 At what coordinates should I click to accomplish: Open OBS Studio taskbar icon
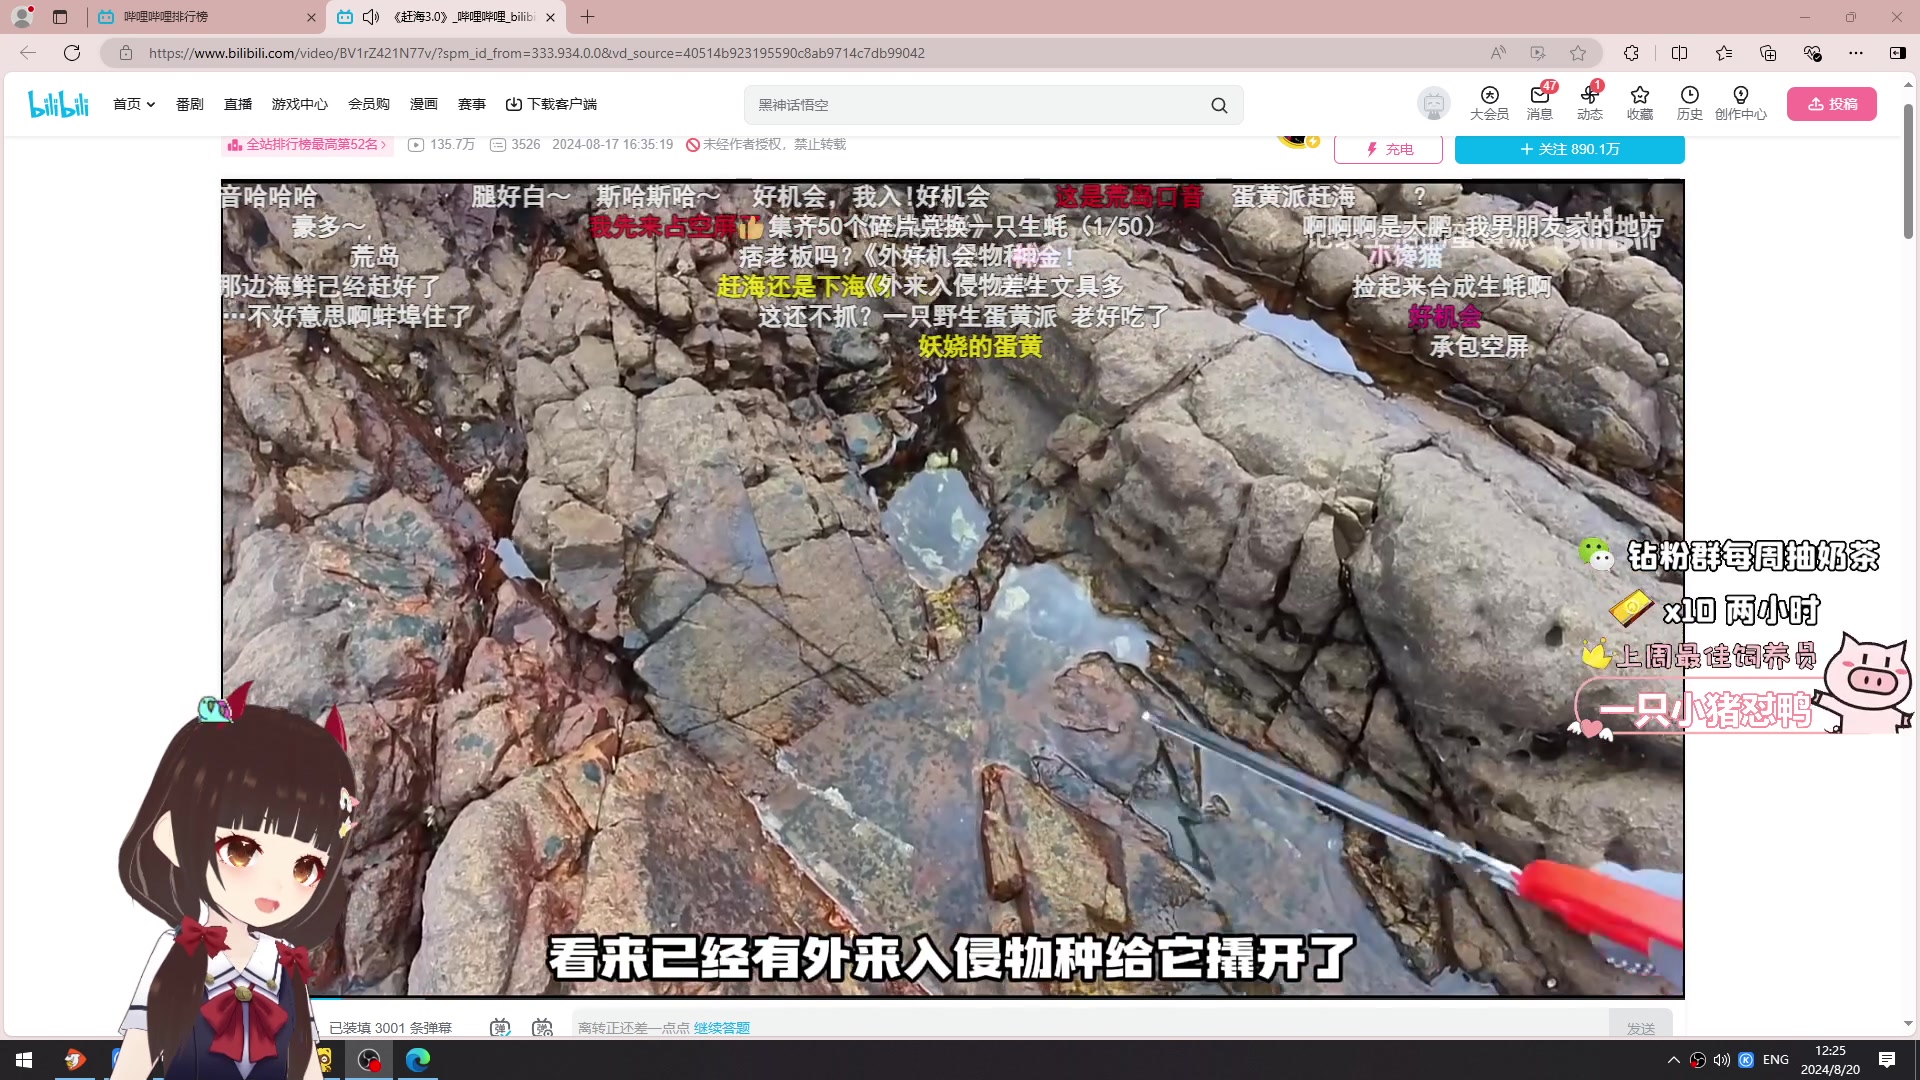click(x=369, y=1060)
